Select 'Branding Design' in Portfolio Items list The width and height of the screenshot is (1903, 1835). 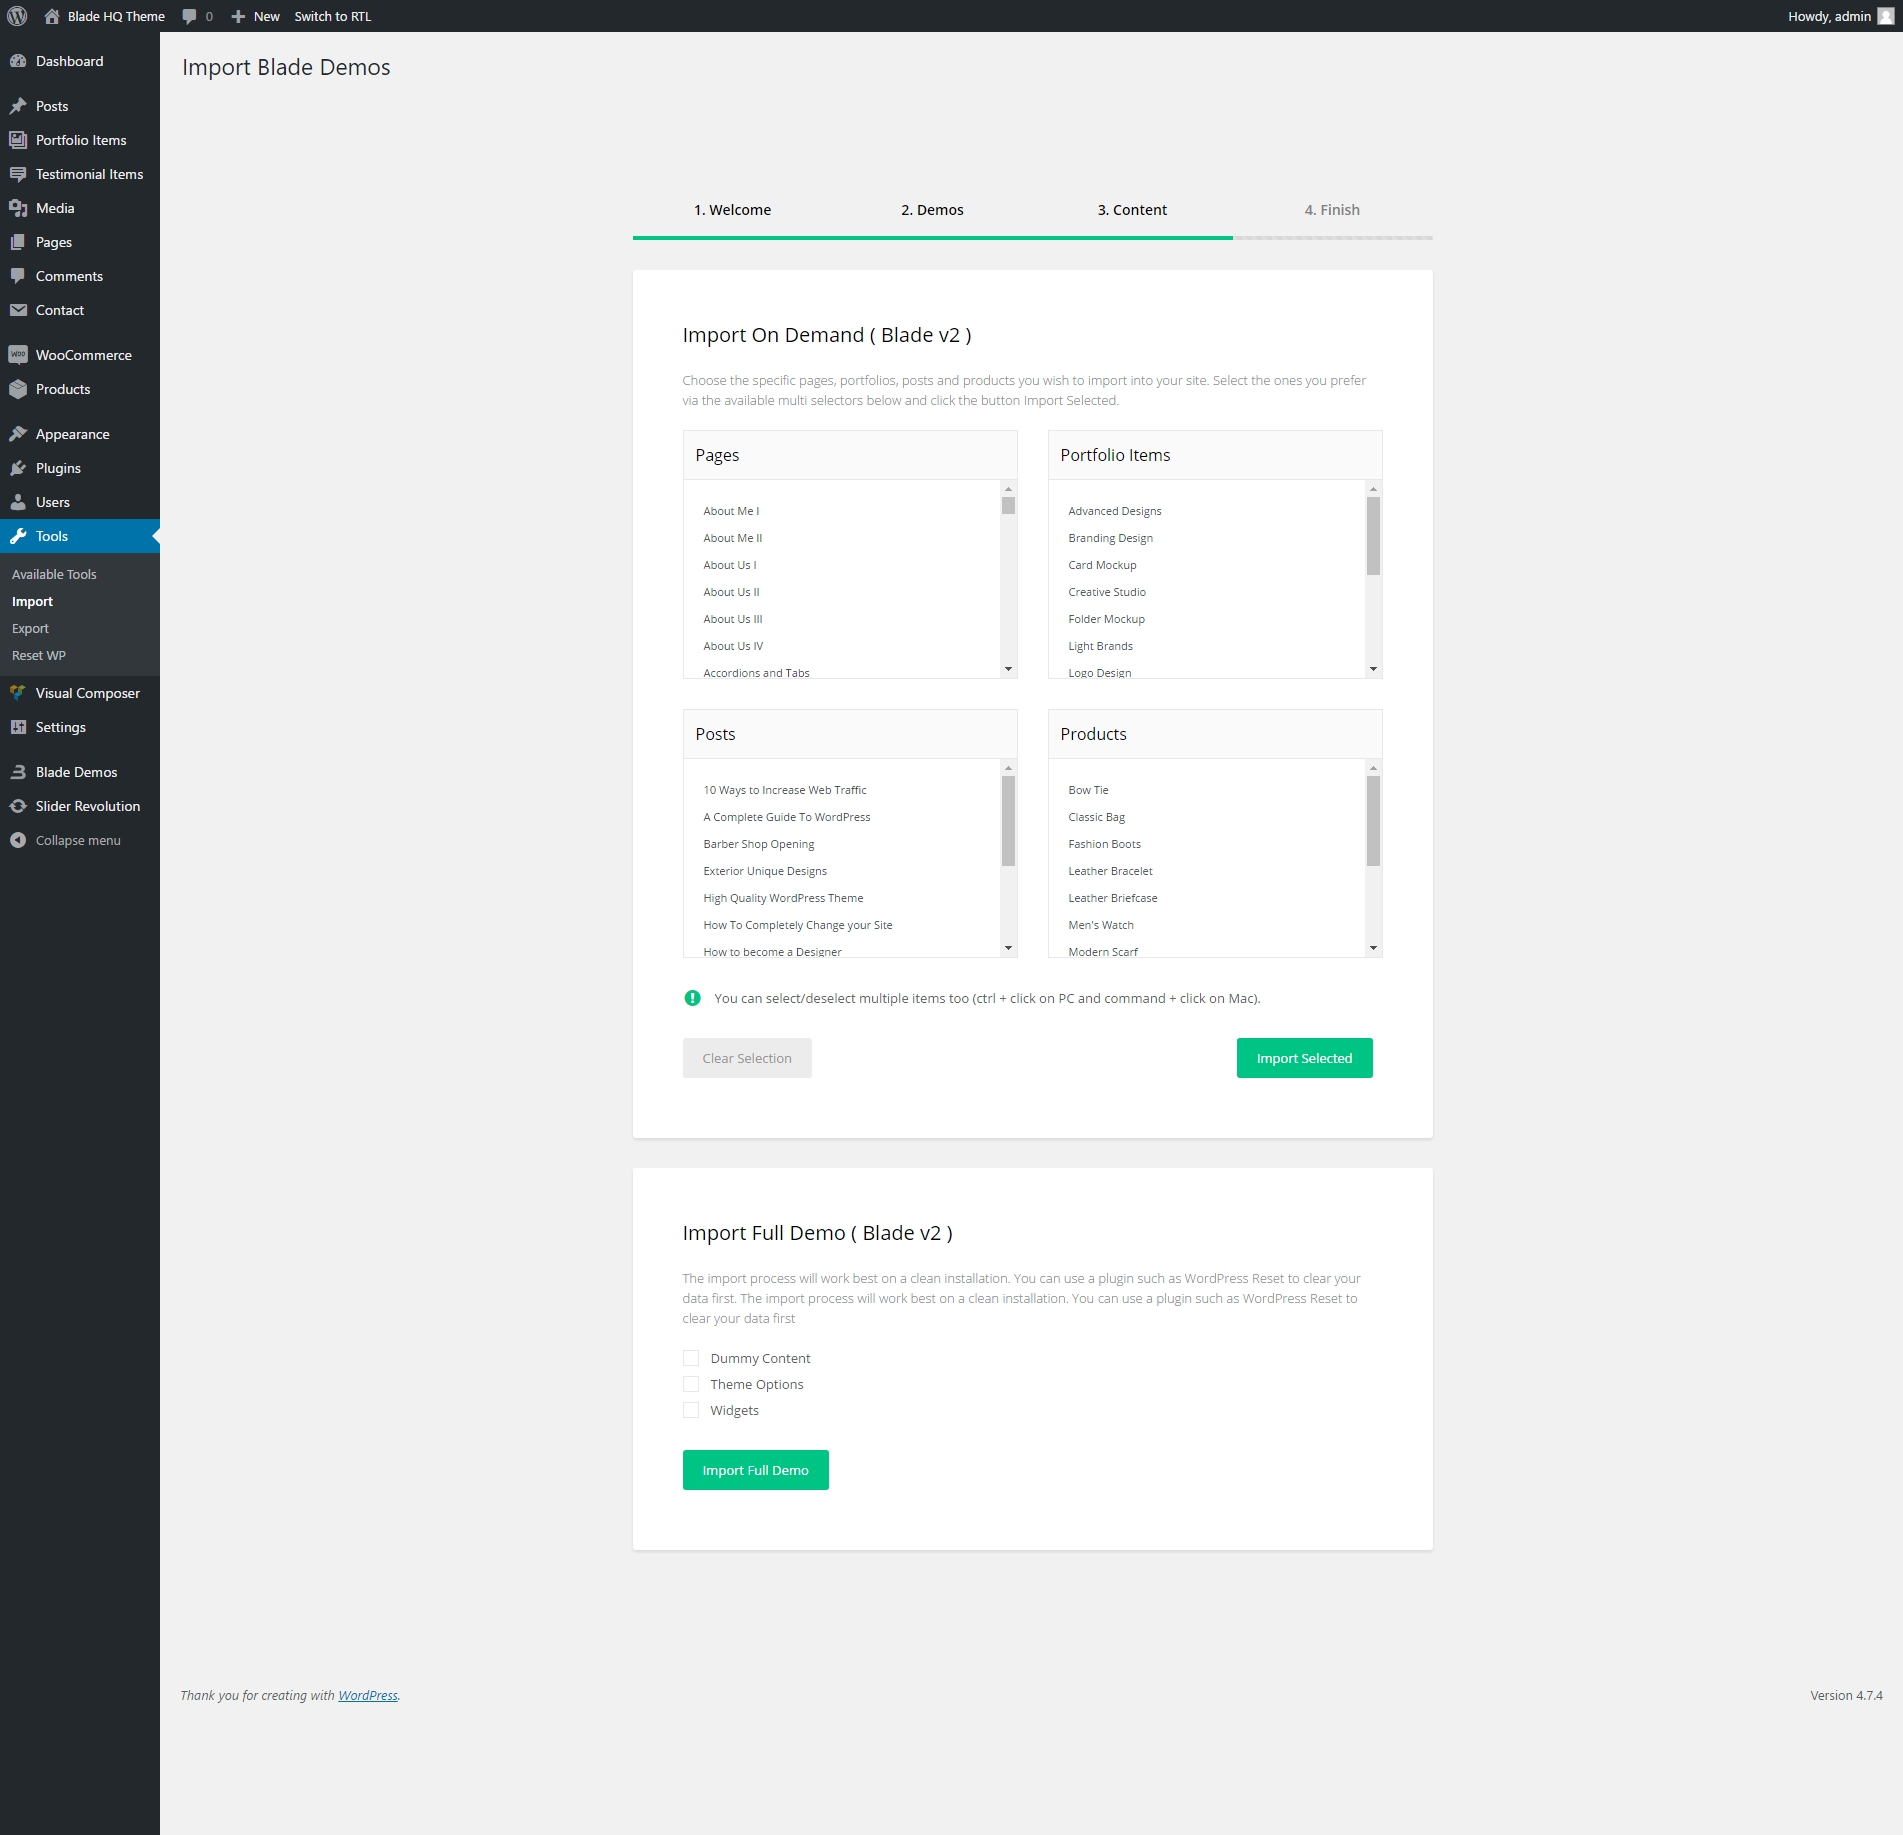(x=1110, y=538)
